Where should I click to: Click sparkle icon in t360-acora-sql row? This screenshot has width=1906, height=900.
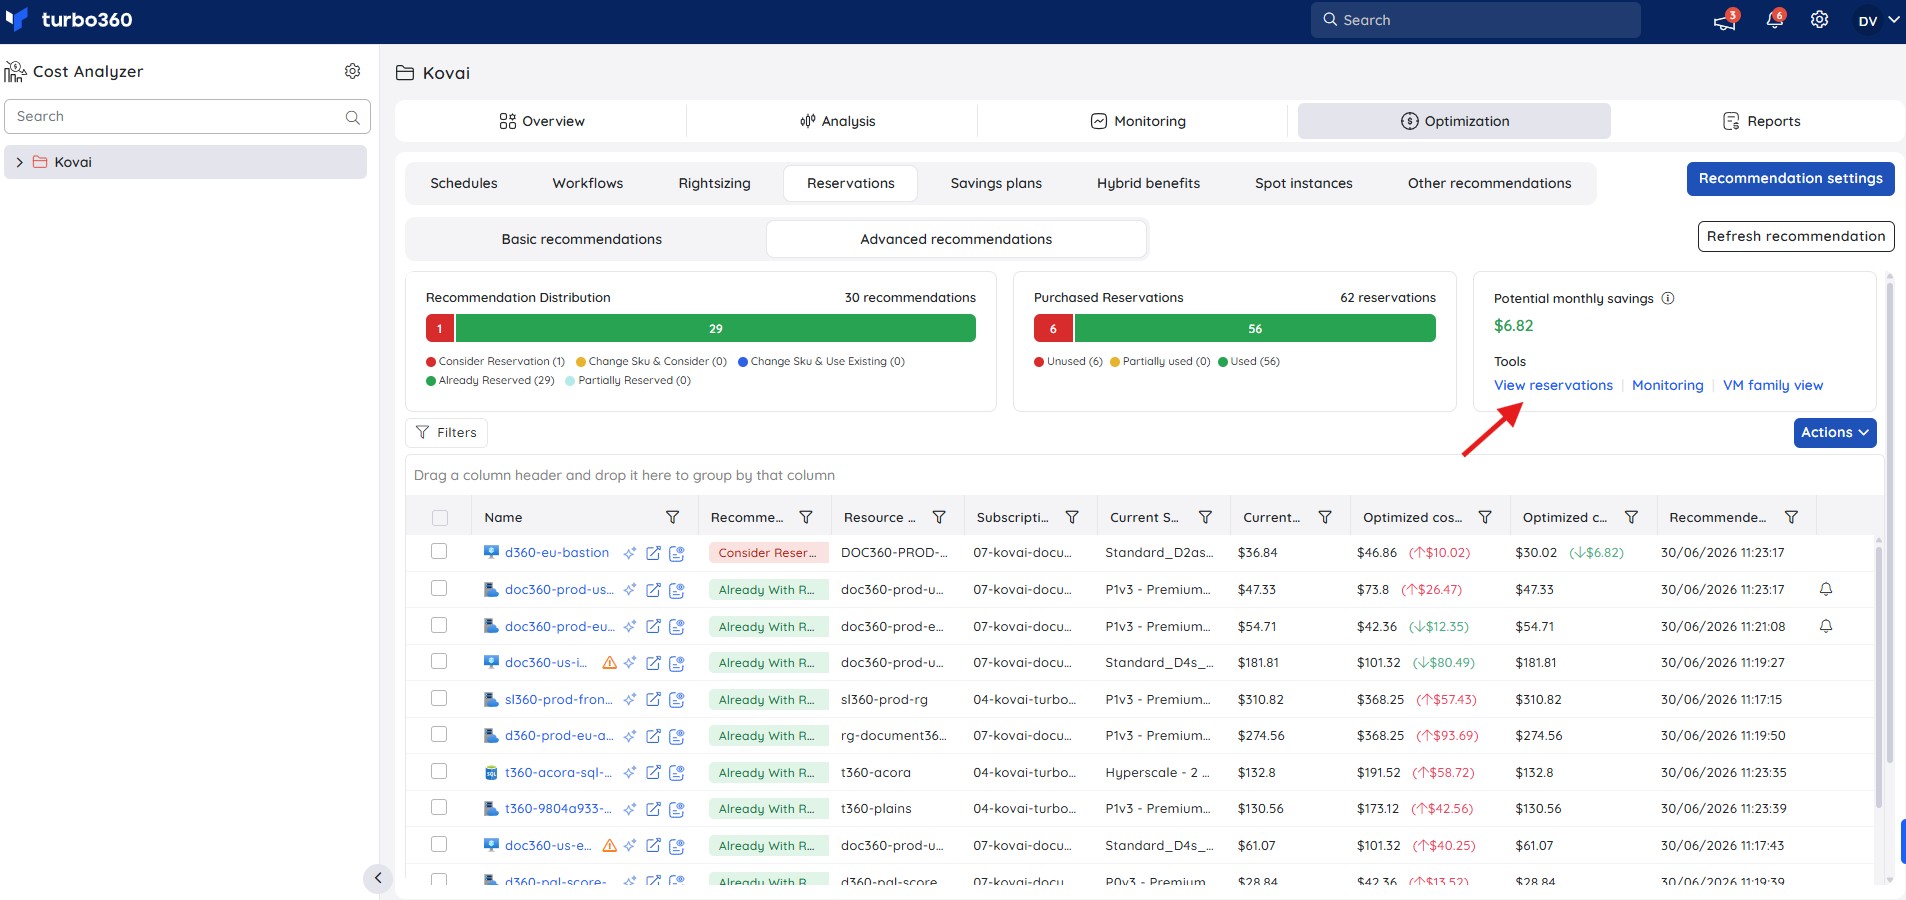[x=630, y=773]
